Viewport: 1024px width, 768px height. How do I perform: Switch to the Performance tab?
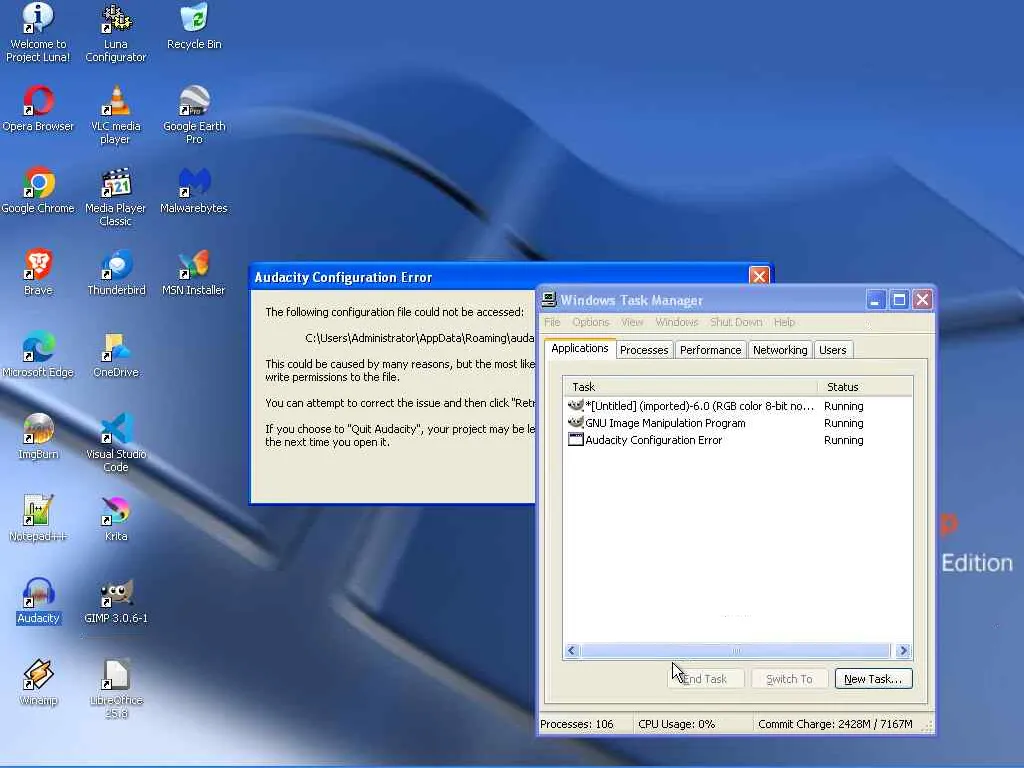tap(711, 350)
